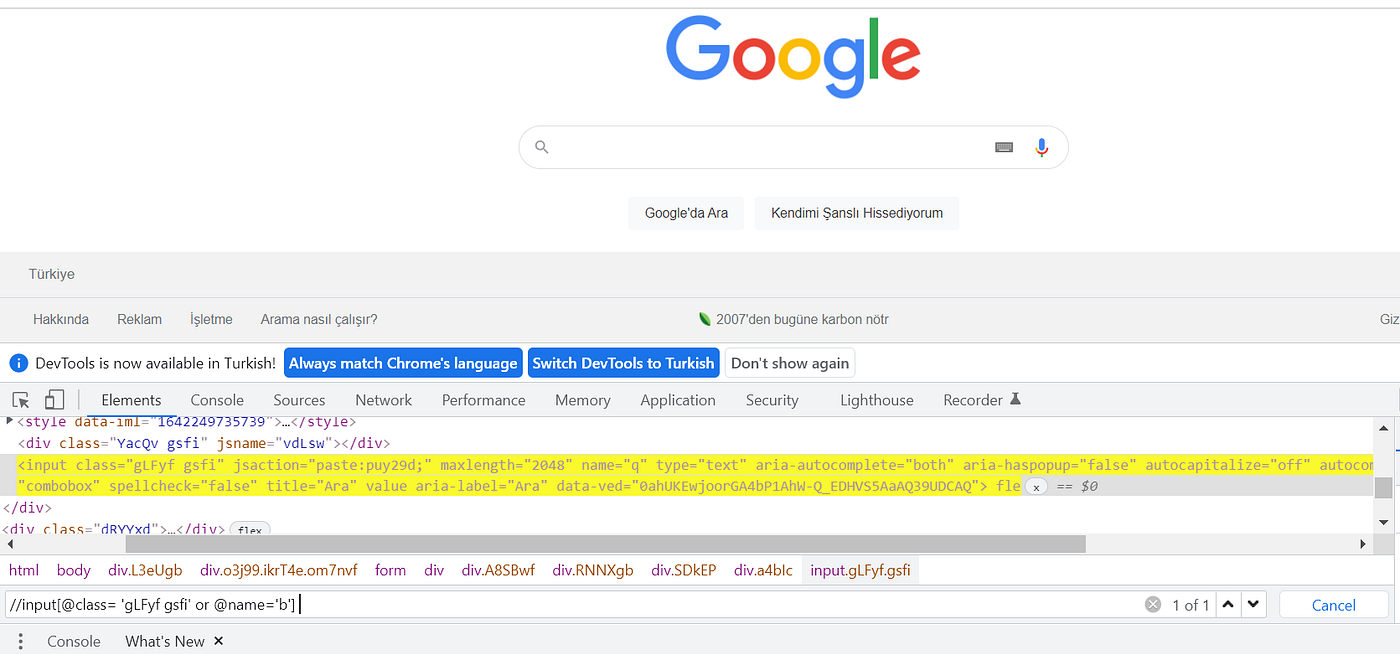
Task: Open the Console drawer tab
Action: (x=74, y=641)
